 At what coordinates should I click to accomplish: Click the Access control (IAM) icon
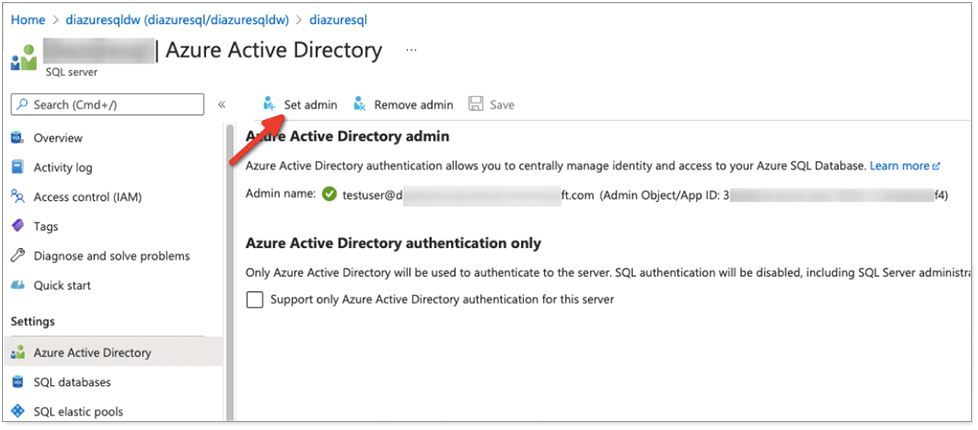tap(17, 197)
